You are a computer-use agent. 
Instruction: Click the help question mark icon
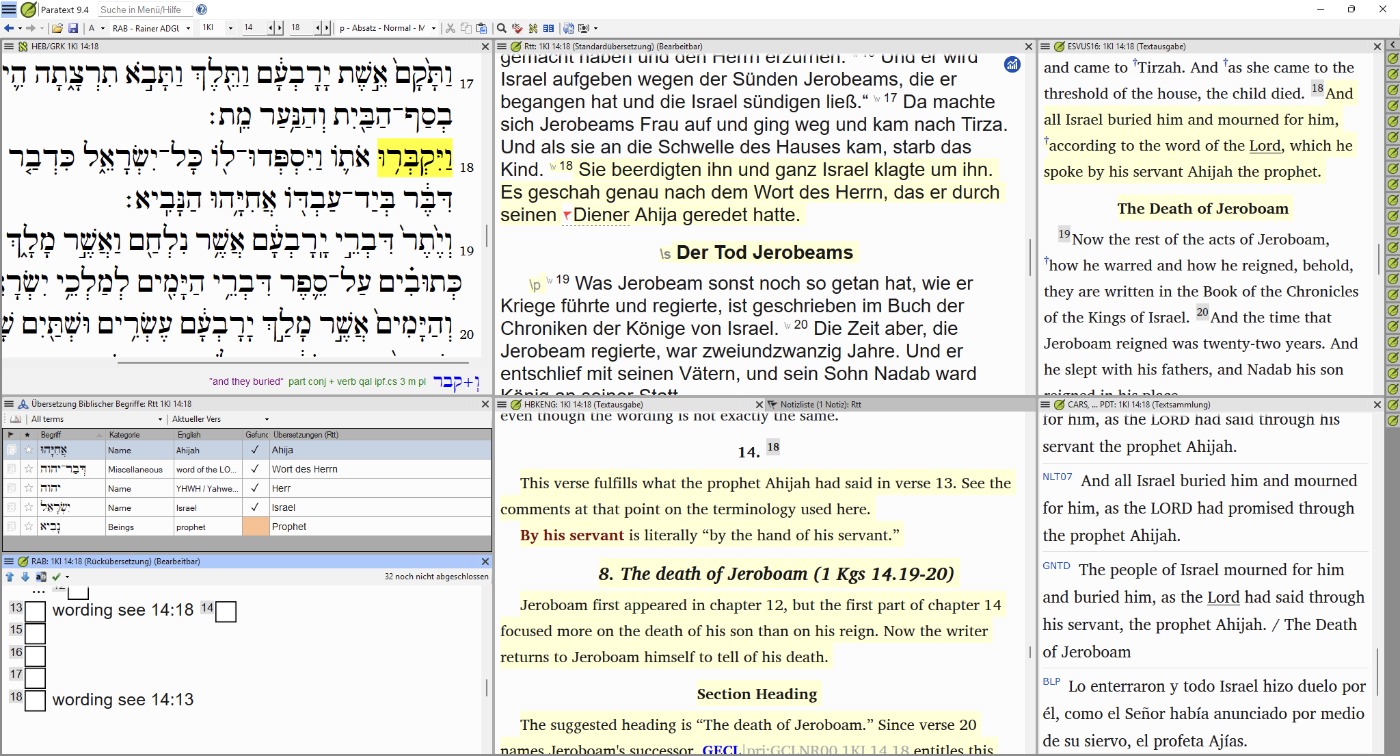coord(202,9)
